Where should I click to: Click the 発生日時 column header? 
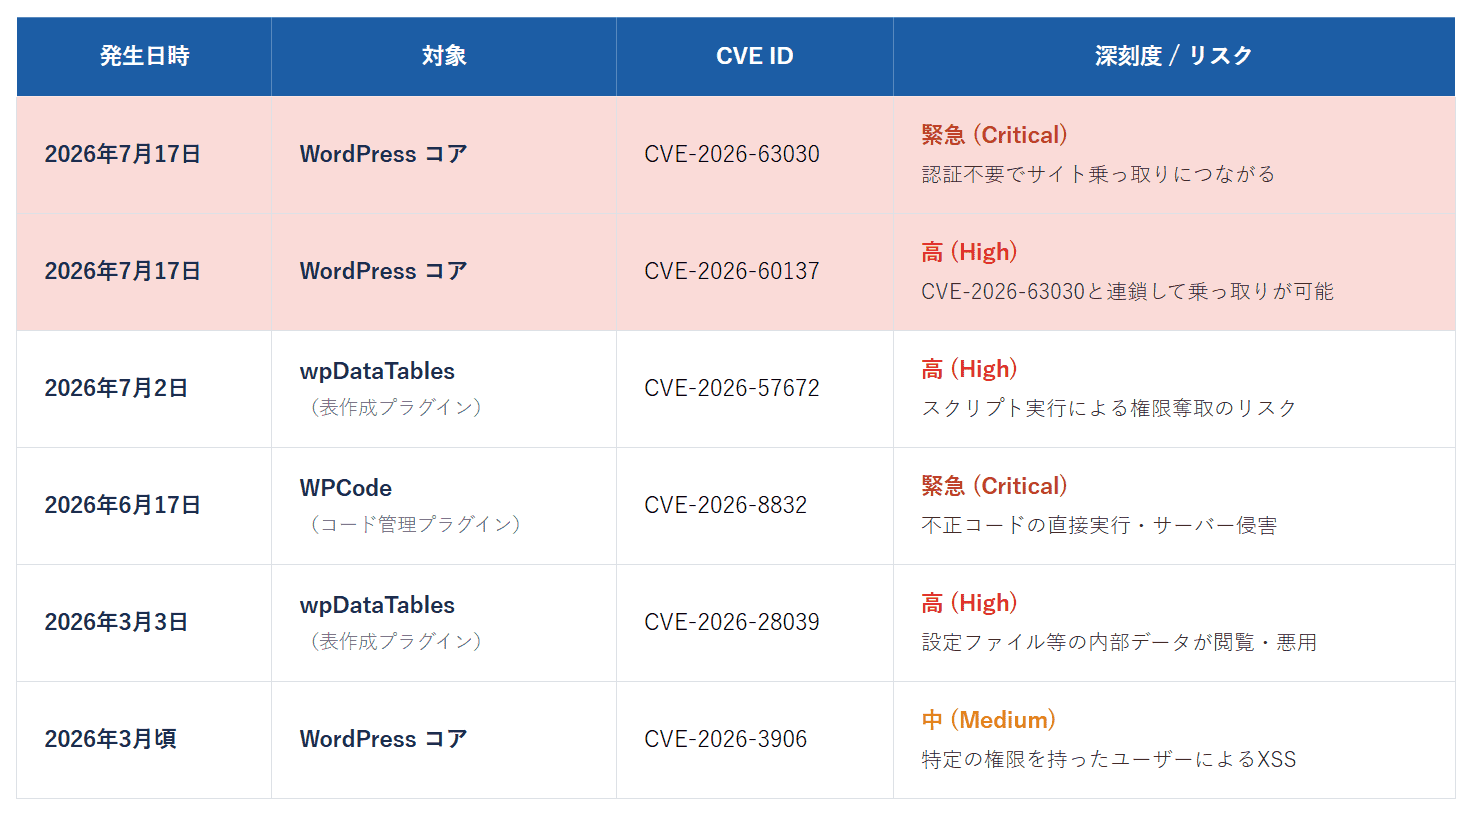point(144,56)
